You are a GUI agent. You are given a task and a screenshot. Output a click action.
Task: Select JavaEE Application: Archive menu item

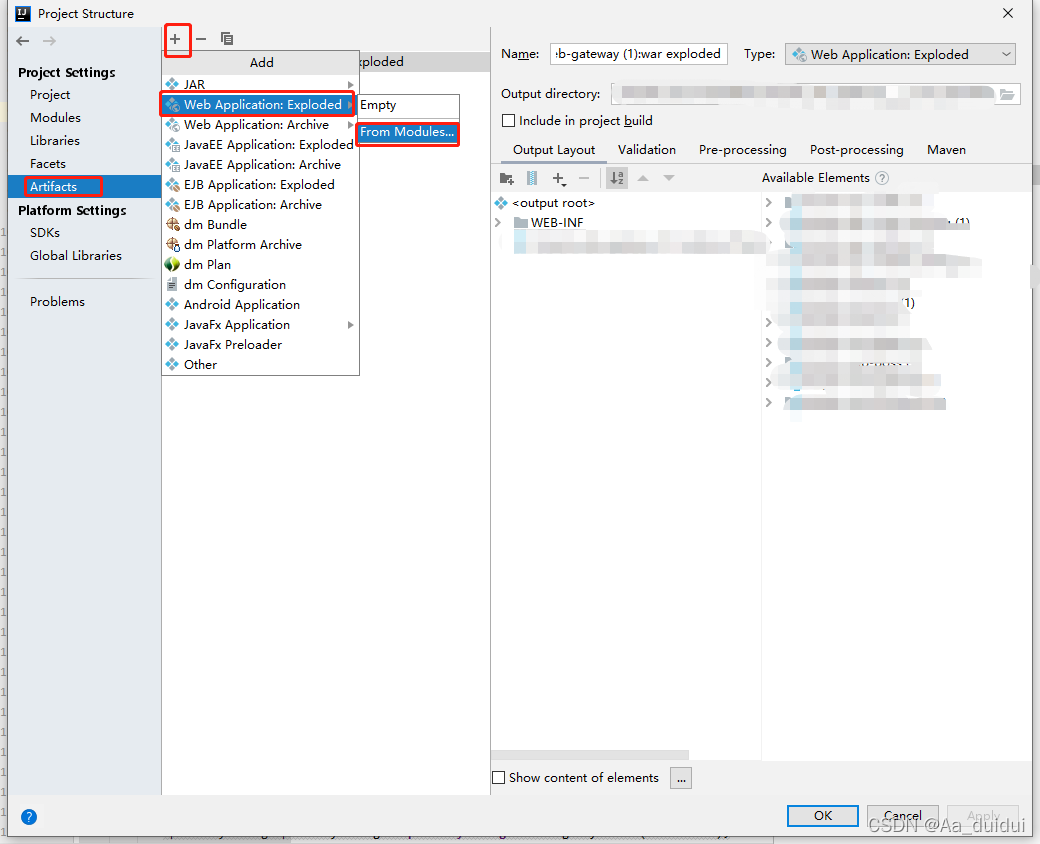coord(260,165)
